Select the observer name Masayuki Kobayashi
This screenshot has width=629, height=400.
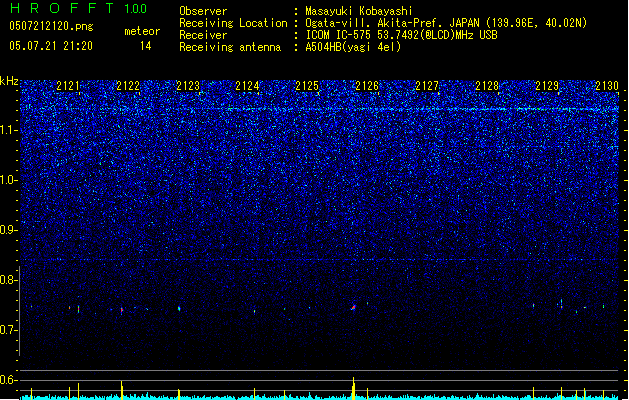(x=359, y=11)
